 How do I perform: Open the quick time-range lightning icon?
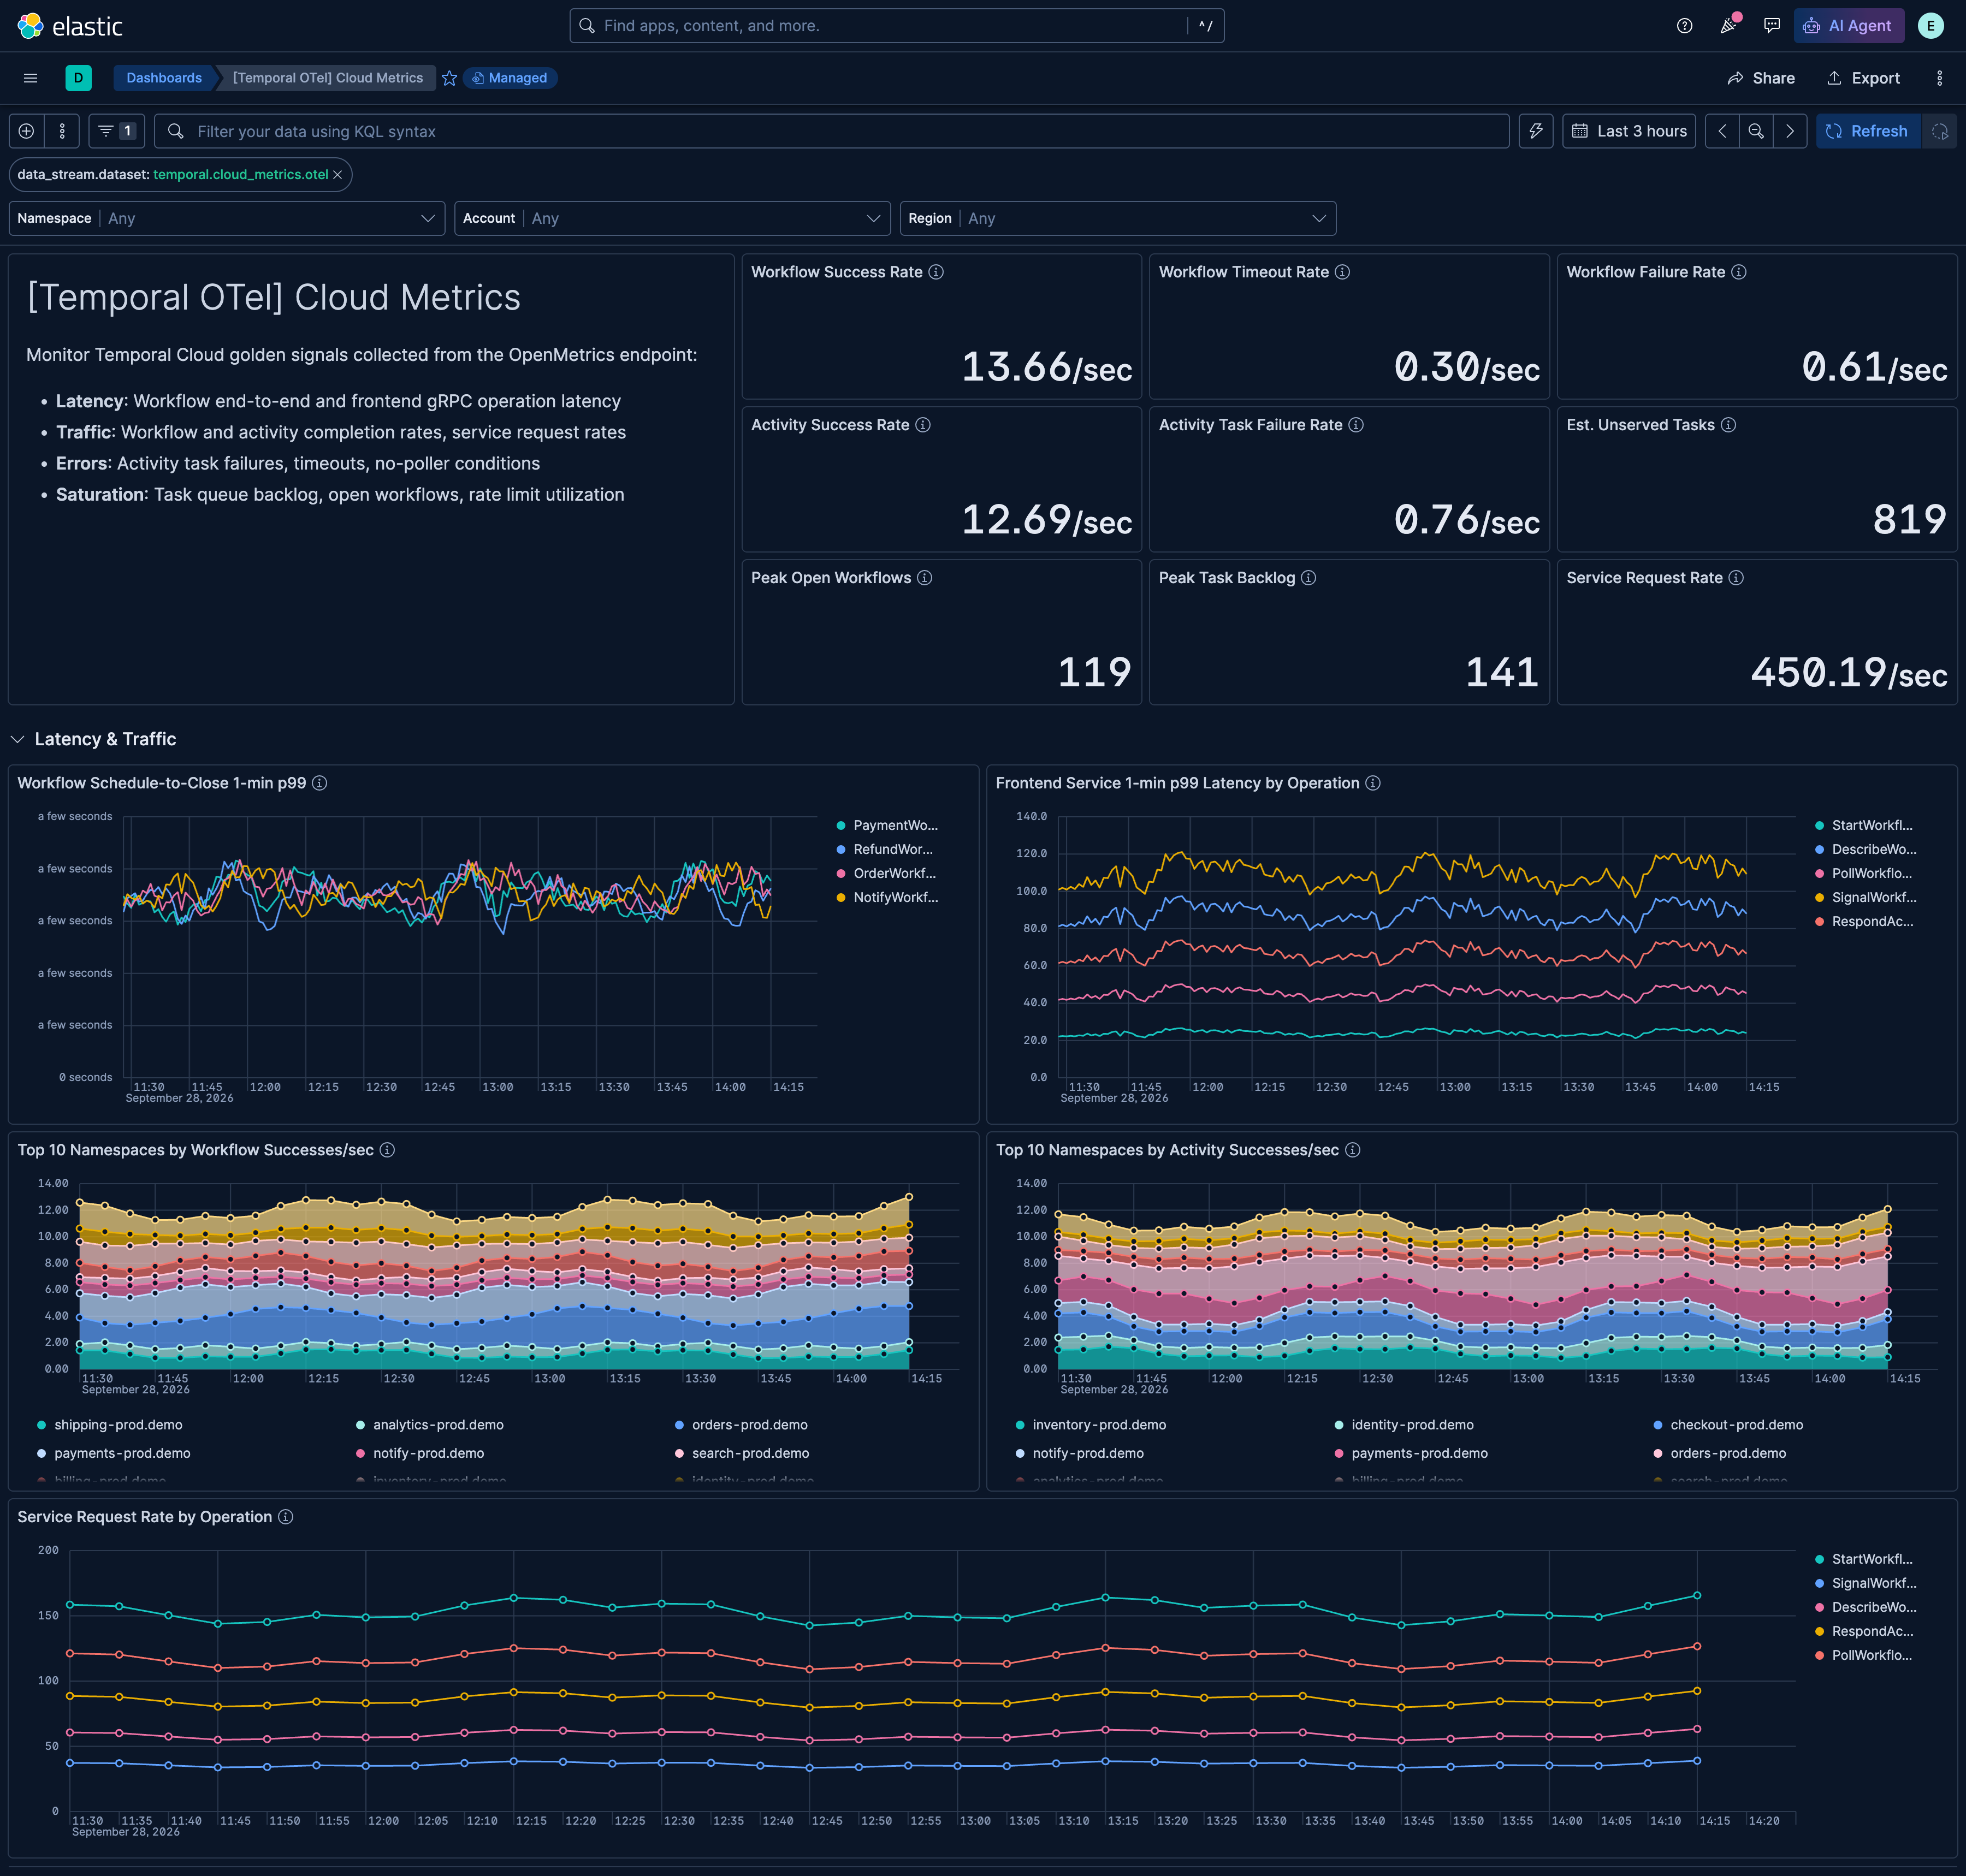click(1536, 131)
